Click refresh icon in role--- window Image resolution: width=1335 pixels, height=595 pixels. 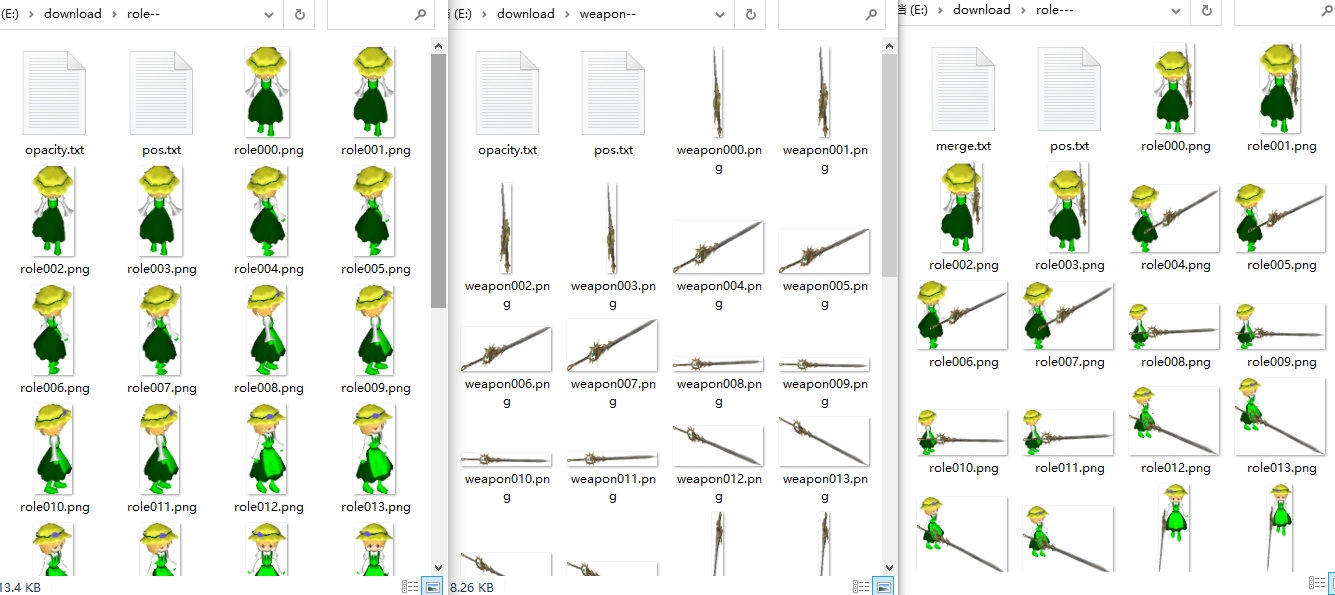[1207, 10]
